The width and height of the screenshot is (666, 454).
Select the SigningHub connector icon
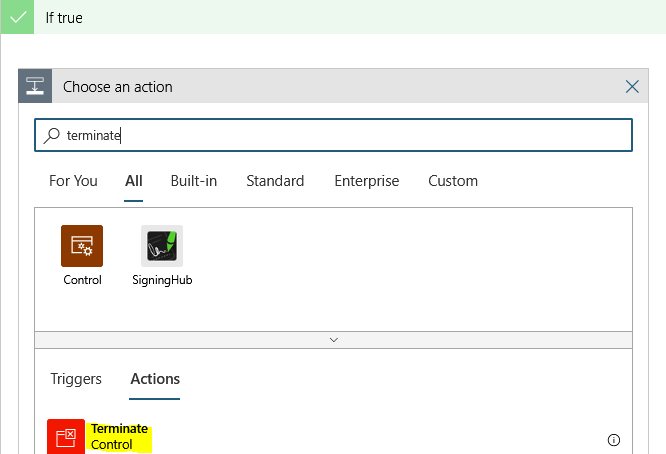(x=162, y=246)
